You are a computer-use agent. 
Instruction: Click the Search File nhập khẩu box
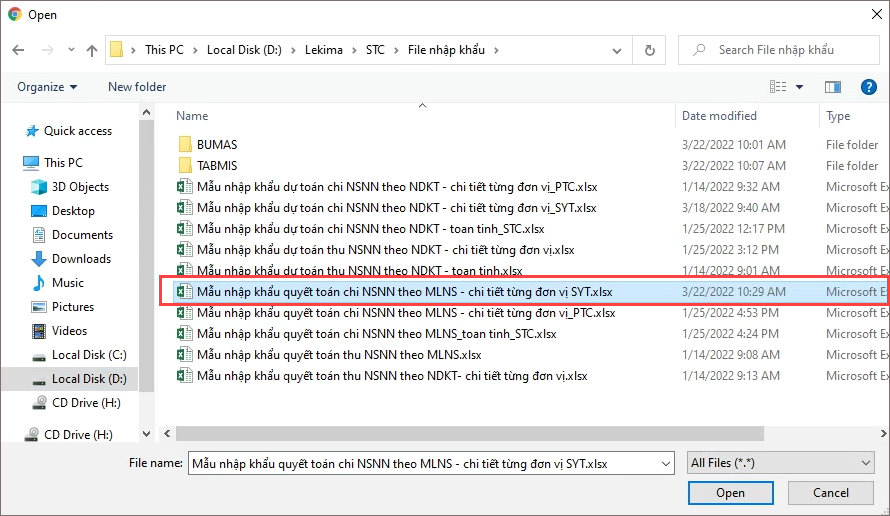779,50
